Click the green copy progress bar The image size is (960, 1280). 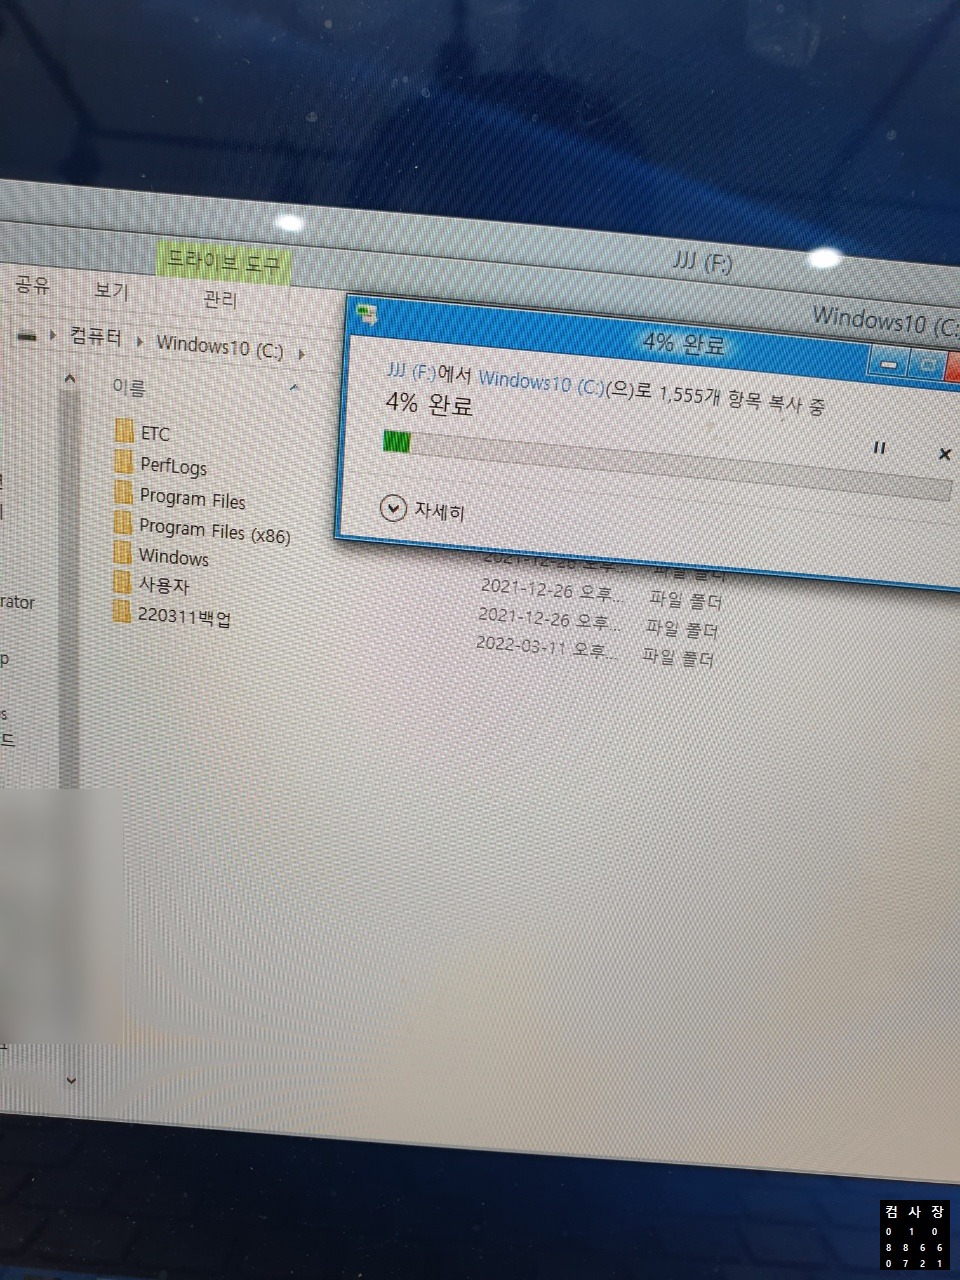pyautogui.click(x=397, y=442)
